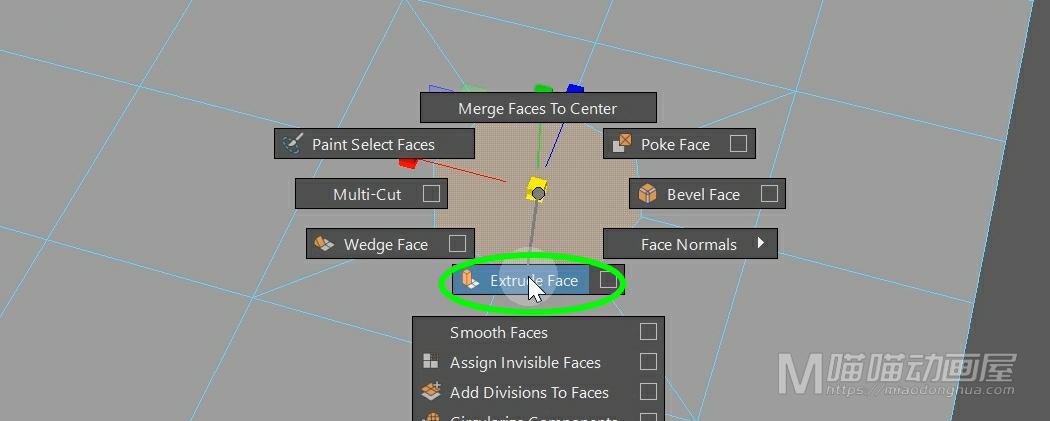Screen dimensions: 1050x421
Task: Click the green Y-axis manipulator handle
Action: pyautogui.click(x=544, y=89)
